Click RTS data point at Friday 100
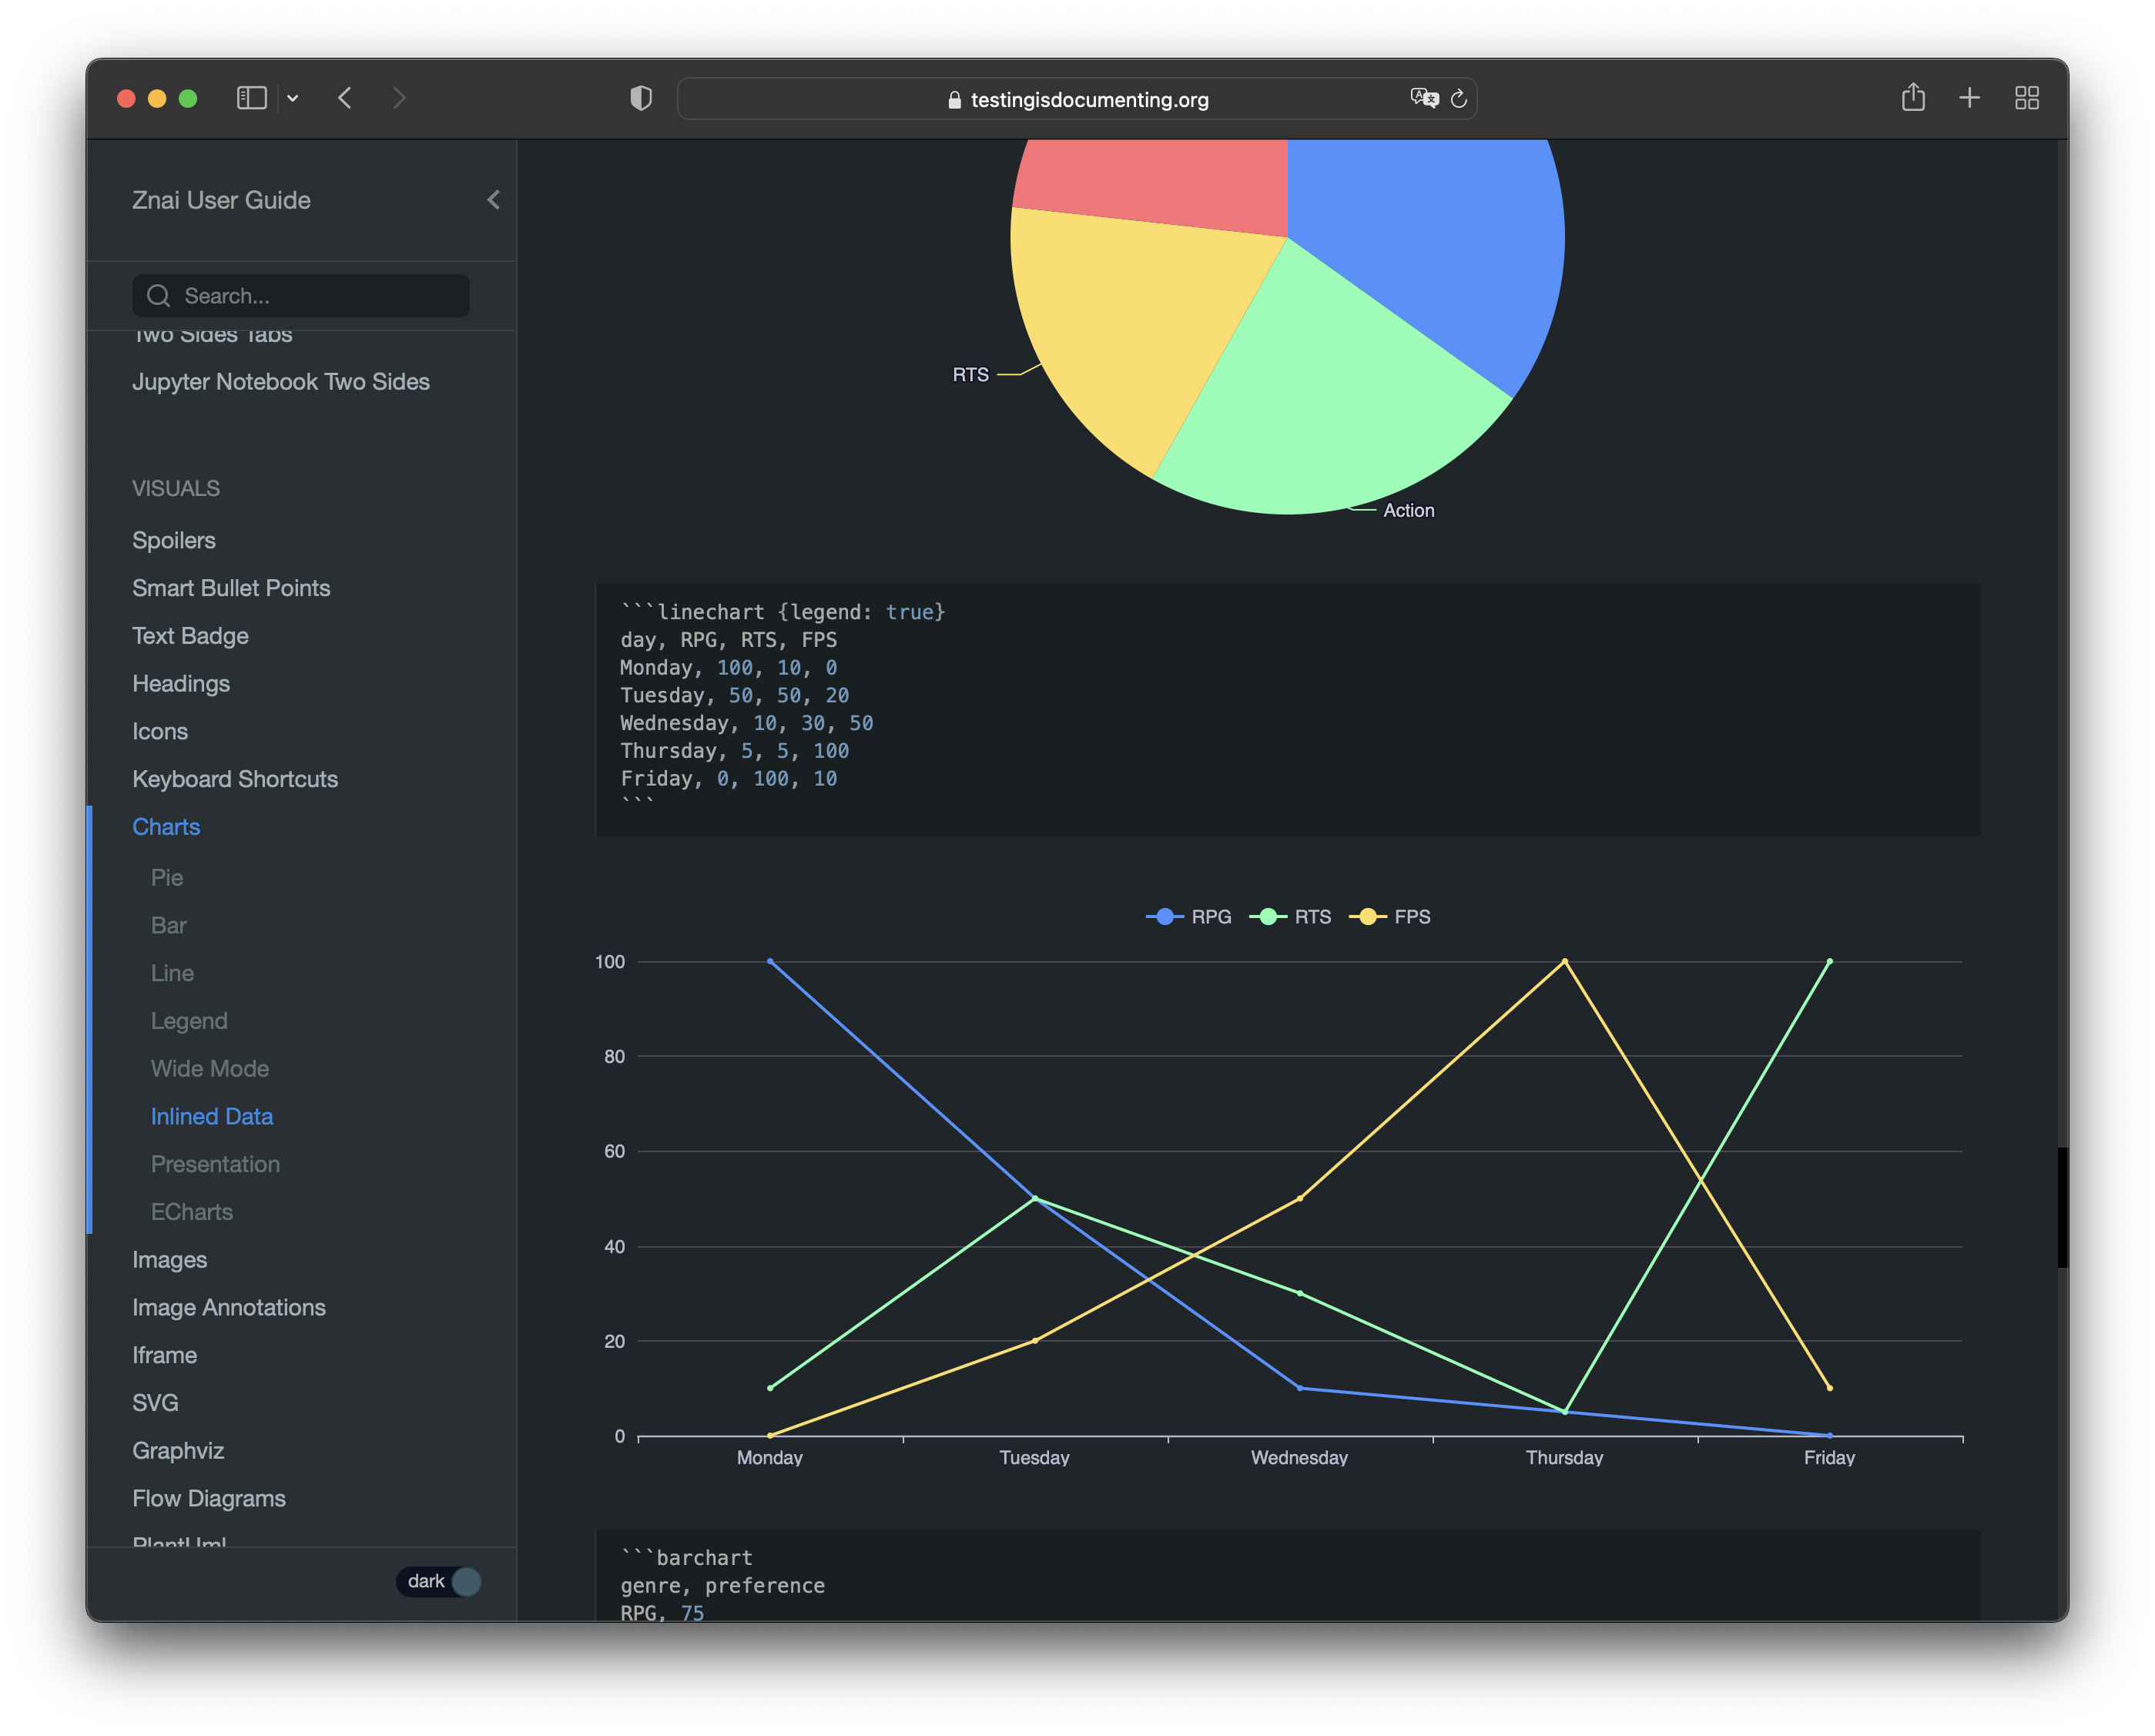This screenshot has width=2155, height=1736. pos(1830,961)
